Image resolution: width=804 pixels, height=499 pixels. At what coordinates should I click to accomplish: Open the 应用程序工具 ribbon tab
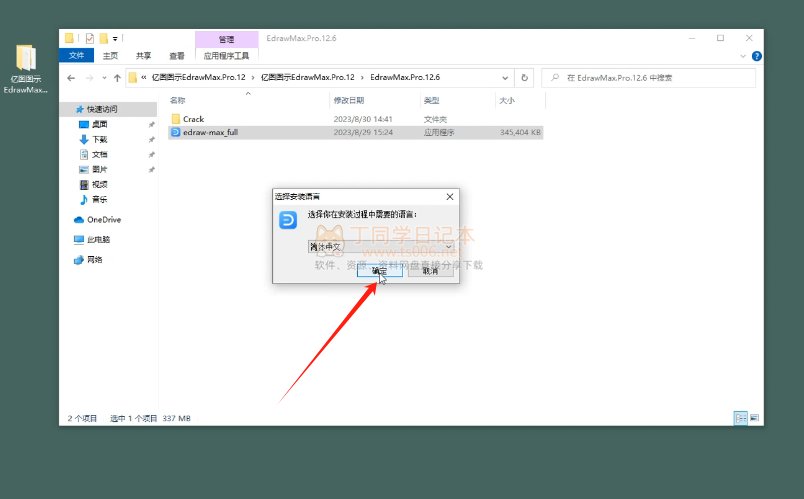pos(227,55)
